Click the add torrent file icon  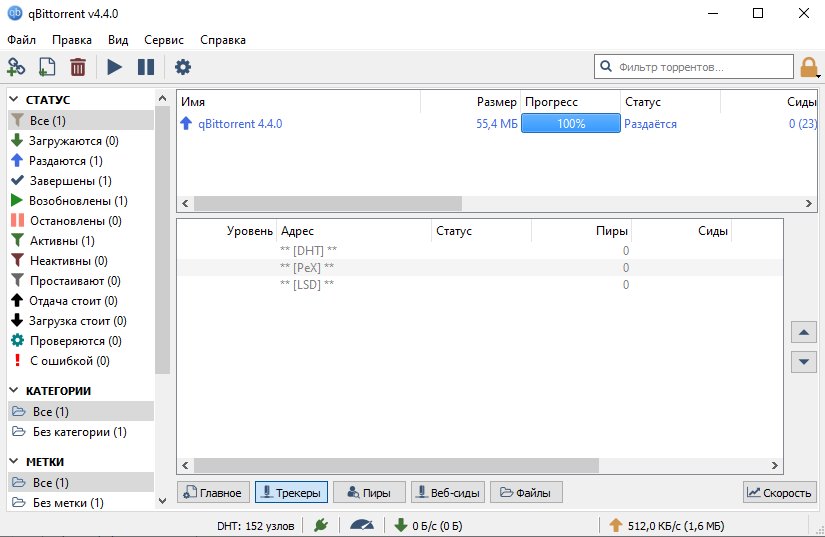[x=46, y=67]
